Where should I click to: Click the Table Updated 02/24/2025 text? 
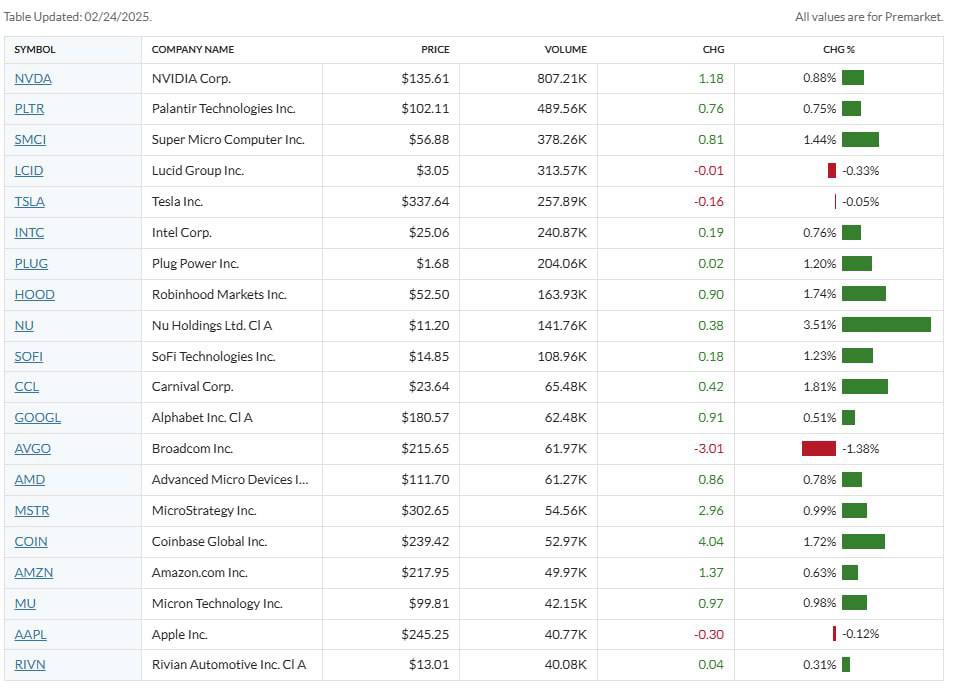click(78, 17)
